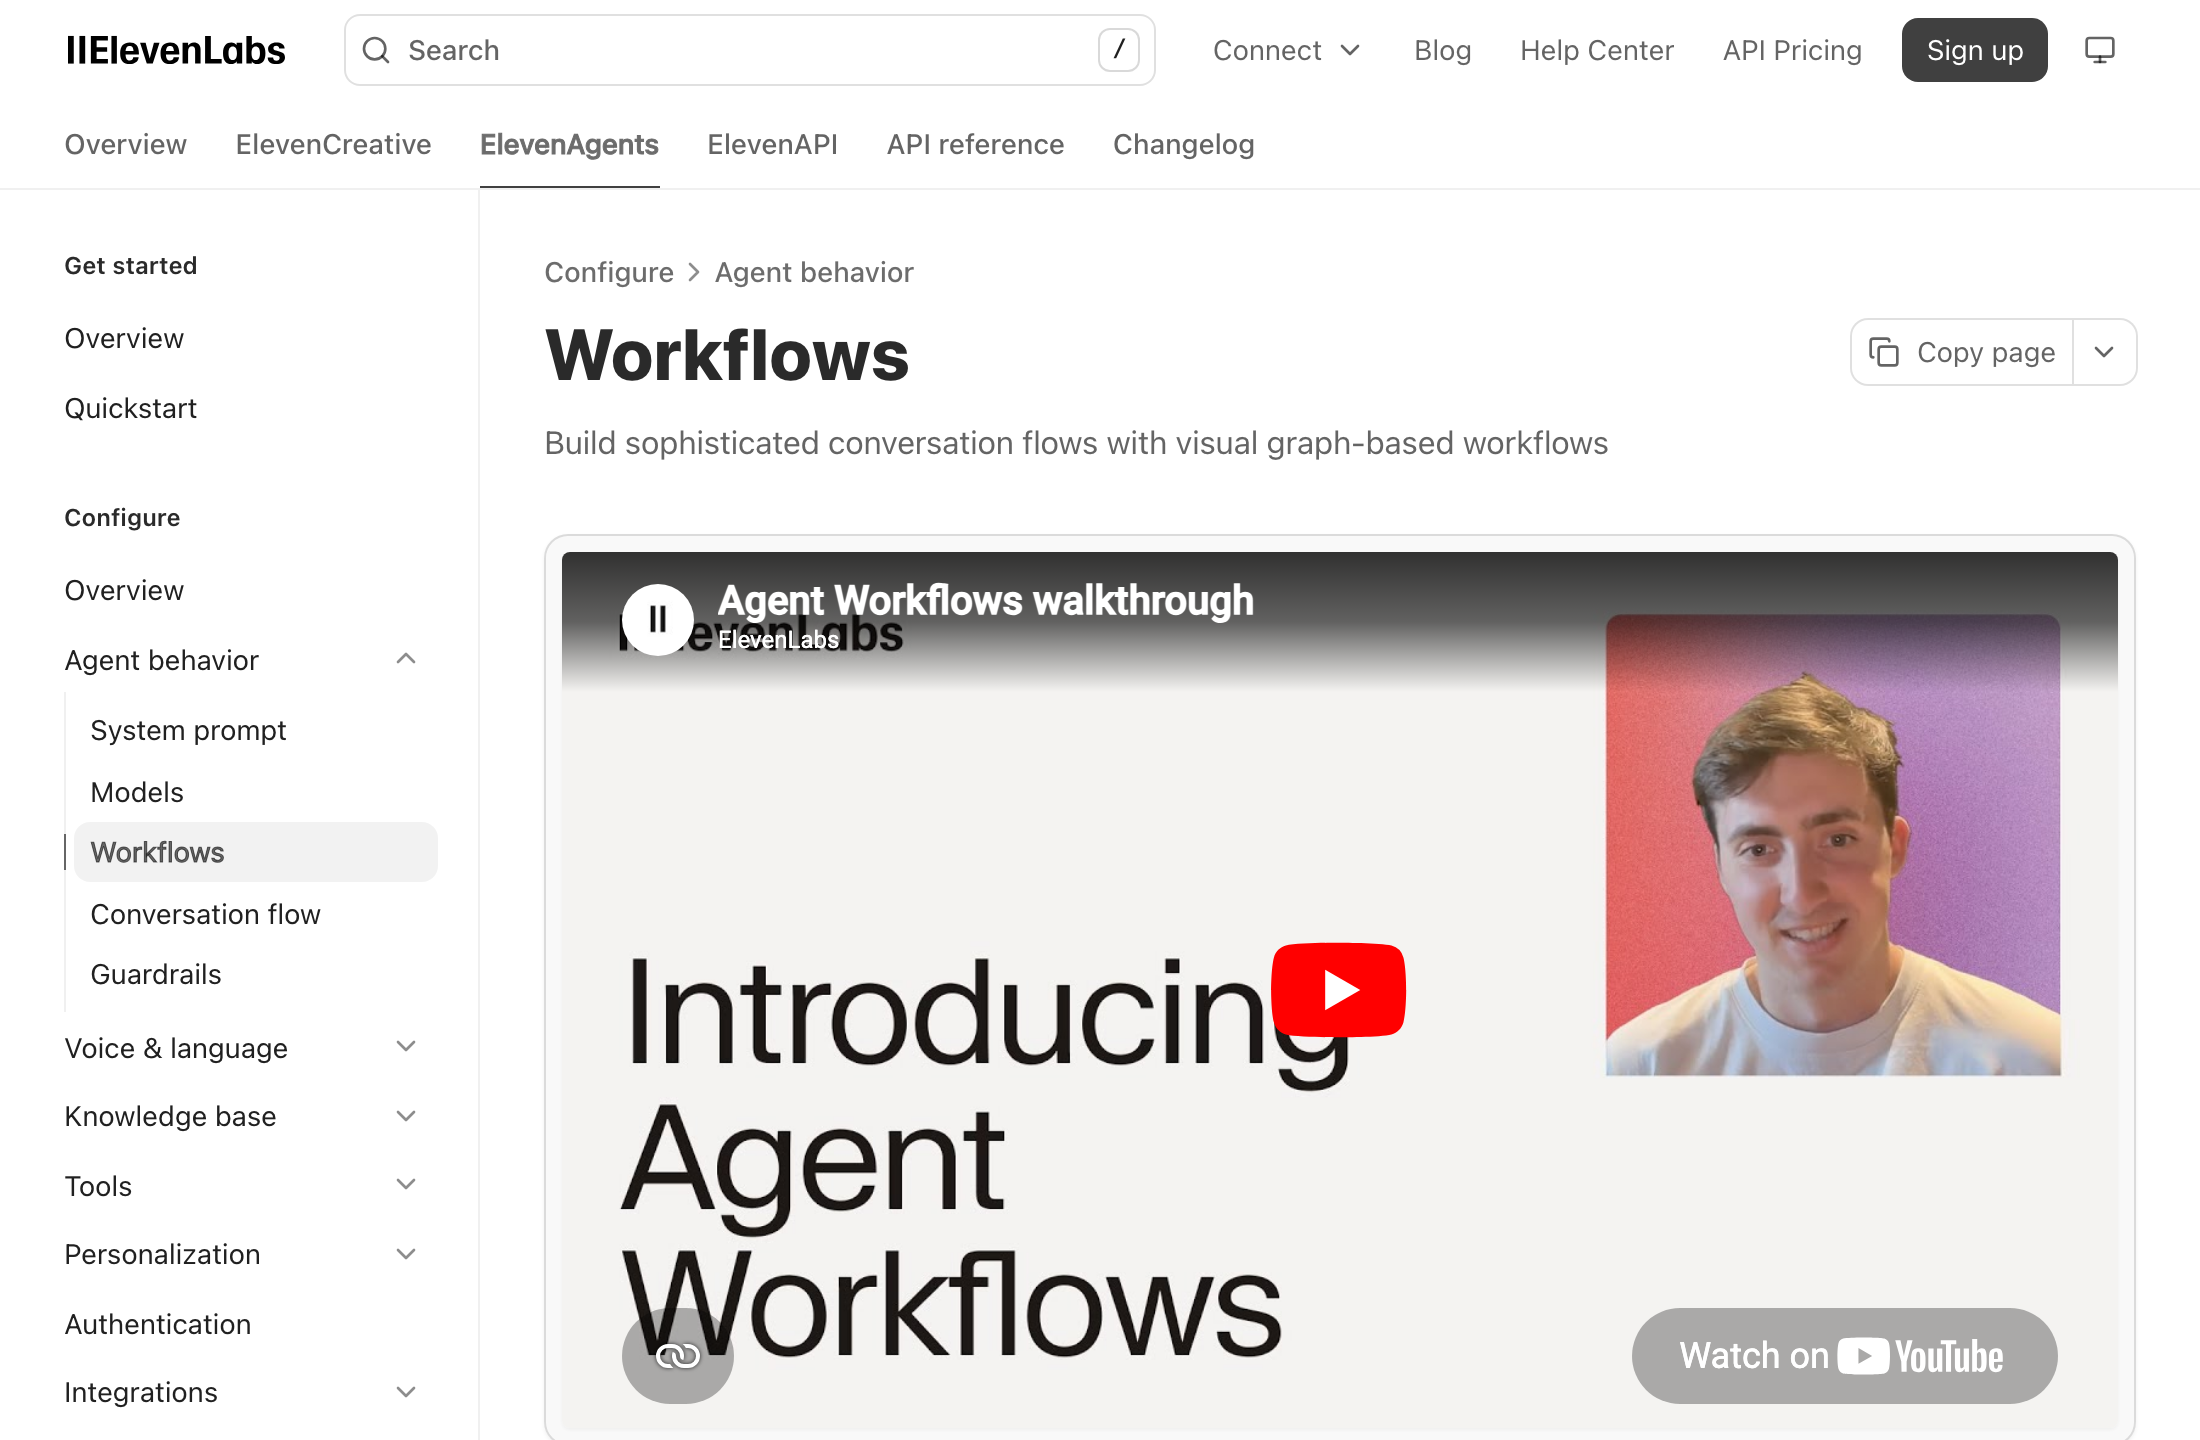
Task: Open the API reference tab
Action: [x=975, y=144]
